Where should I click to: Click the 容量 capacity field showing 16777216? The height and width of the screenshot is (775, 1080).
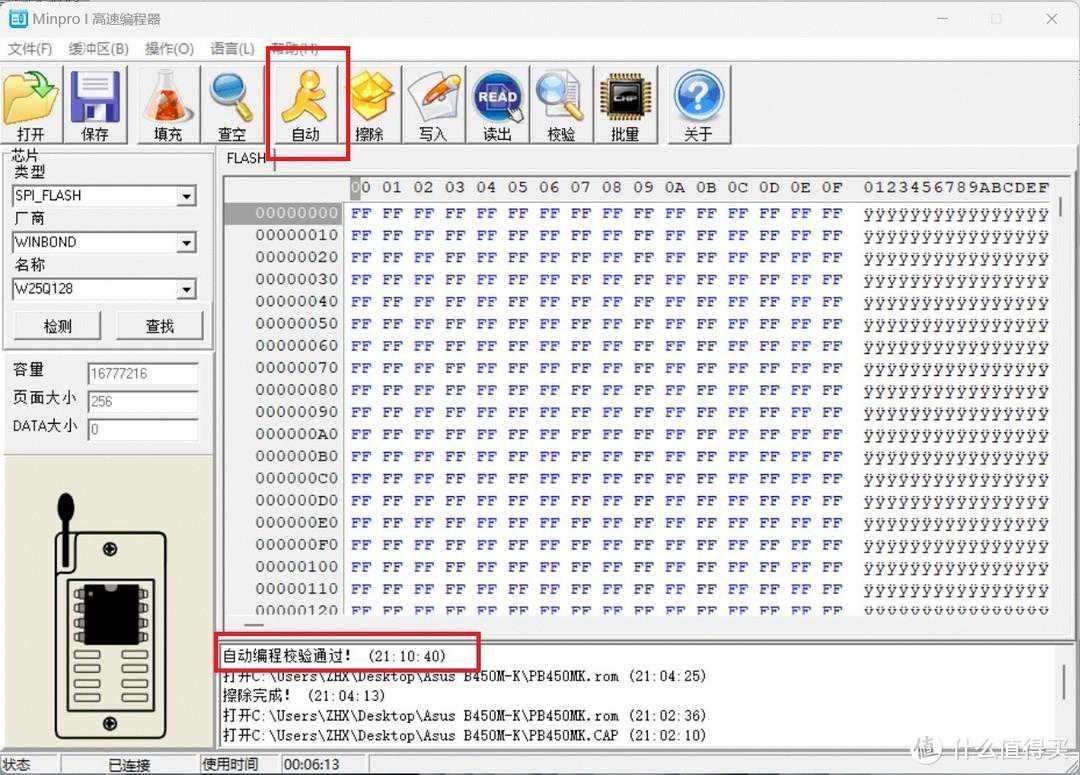[x=142, y=374]
